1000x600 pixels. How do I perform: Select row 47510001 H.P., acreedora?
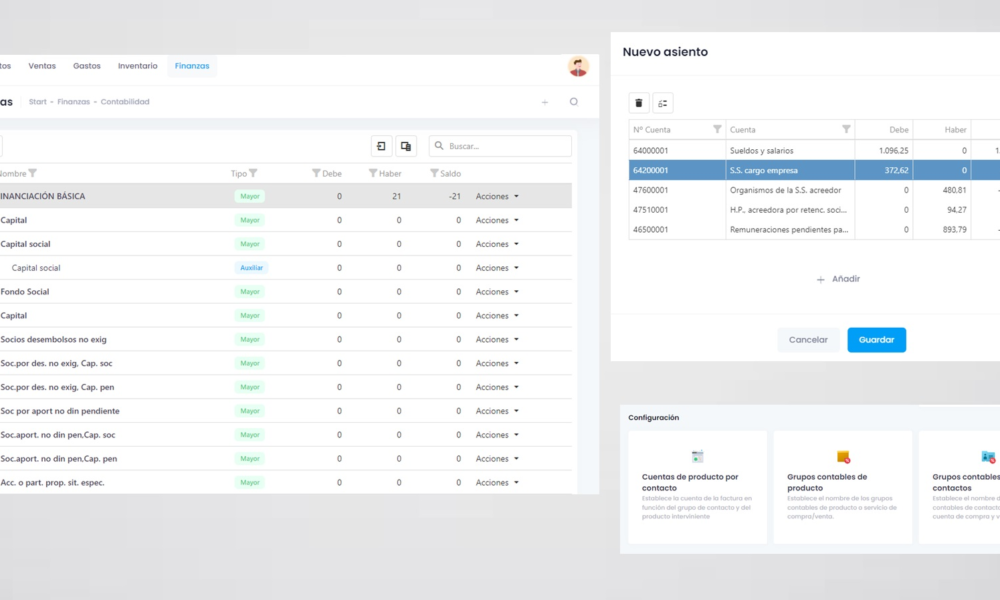click(814, 210)
